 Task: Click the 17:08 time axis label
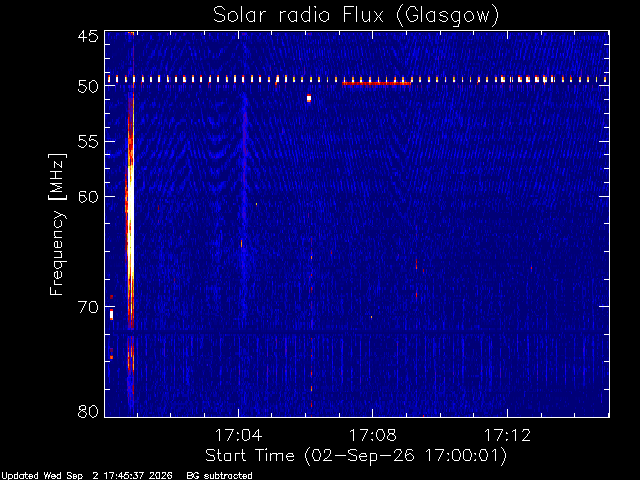(373, 435)
